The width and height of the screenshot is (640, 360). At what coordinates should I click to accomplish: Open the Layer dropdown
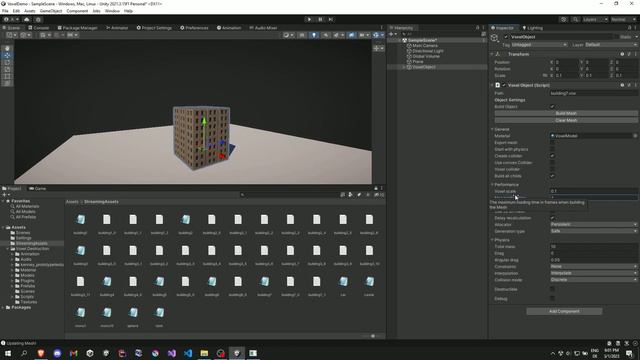(x=611, y=44)
